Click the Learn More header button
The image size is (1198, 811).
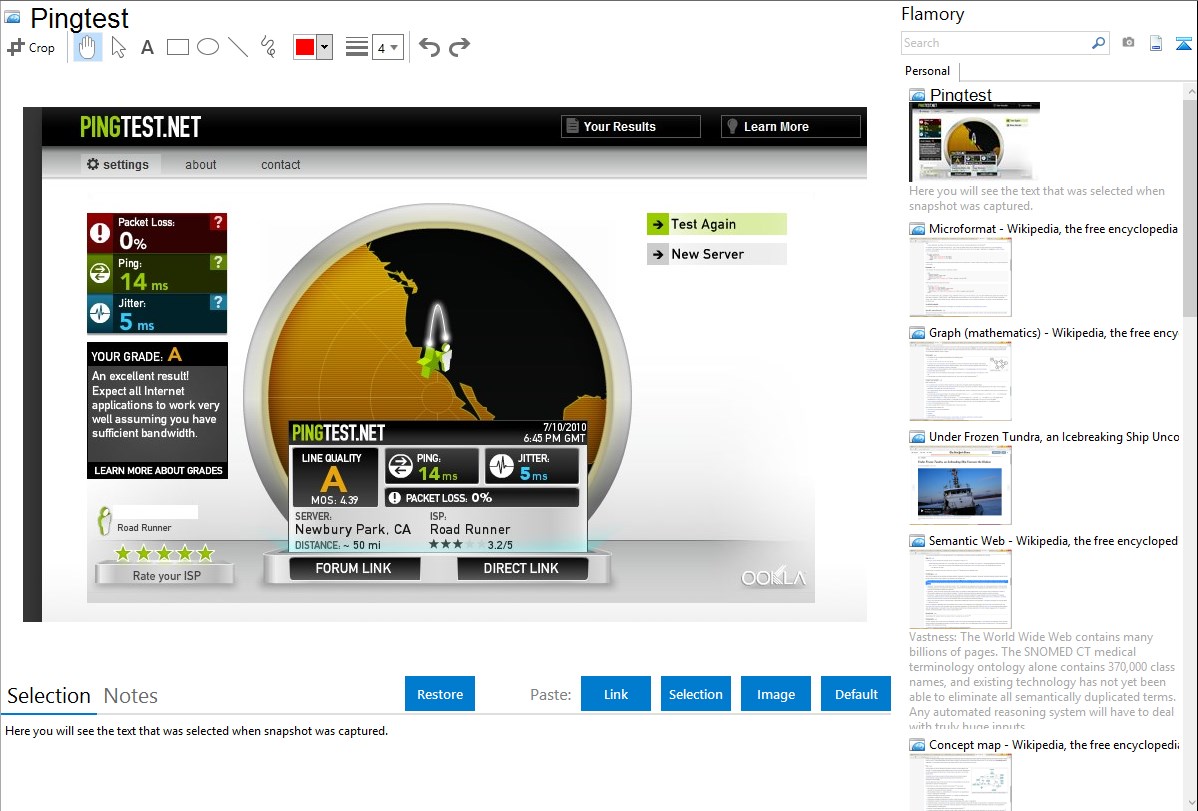pos(791,126)
